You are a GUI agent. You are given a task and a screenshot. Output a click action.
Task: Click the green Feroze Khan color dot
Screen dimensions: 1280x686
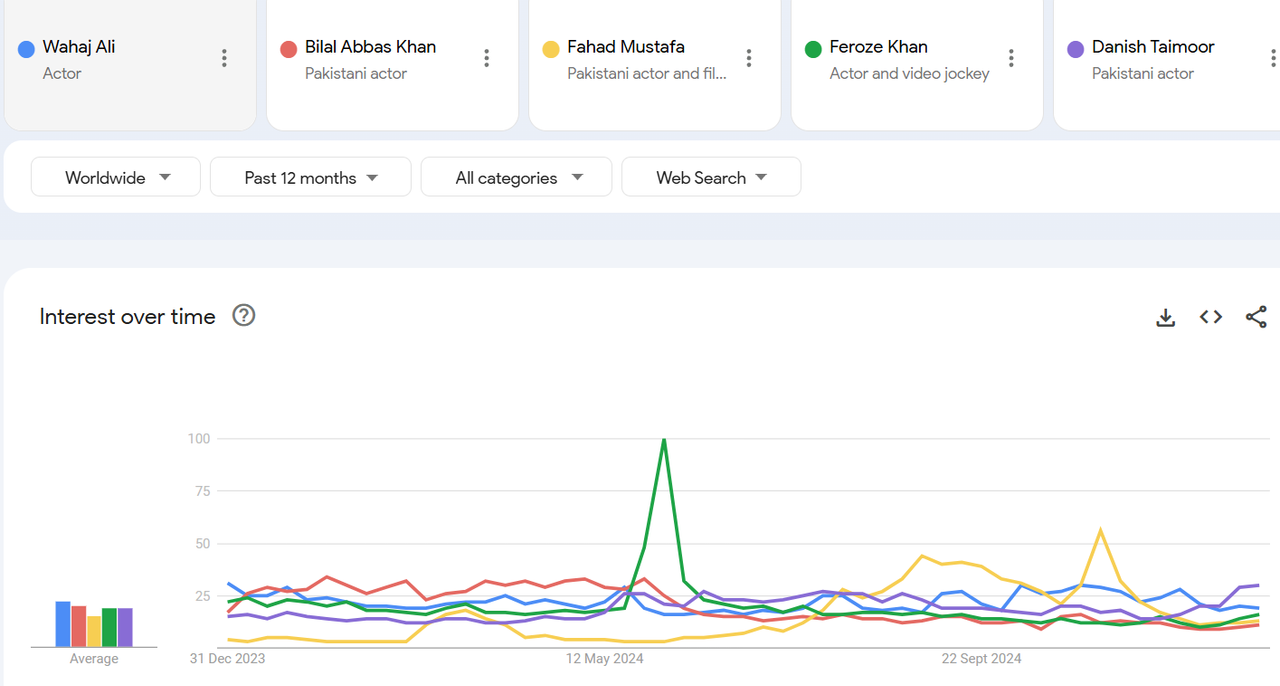813,49
